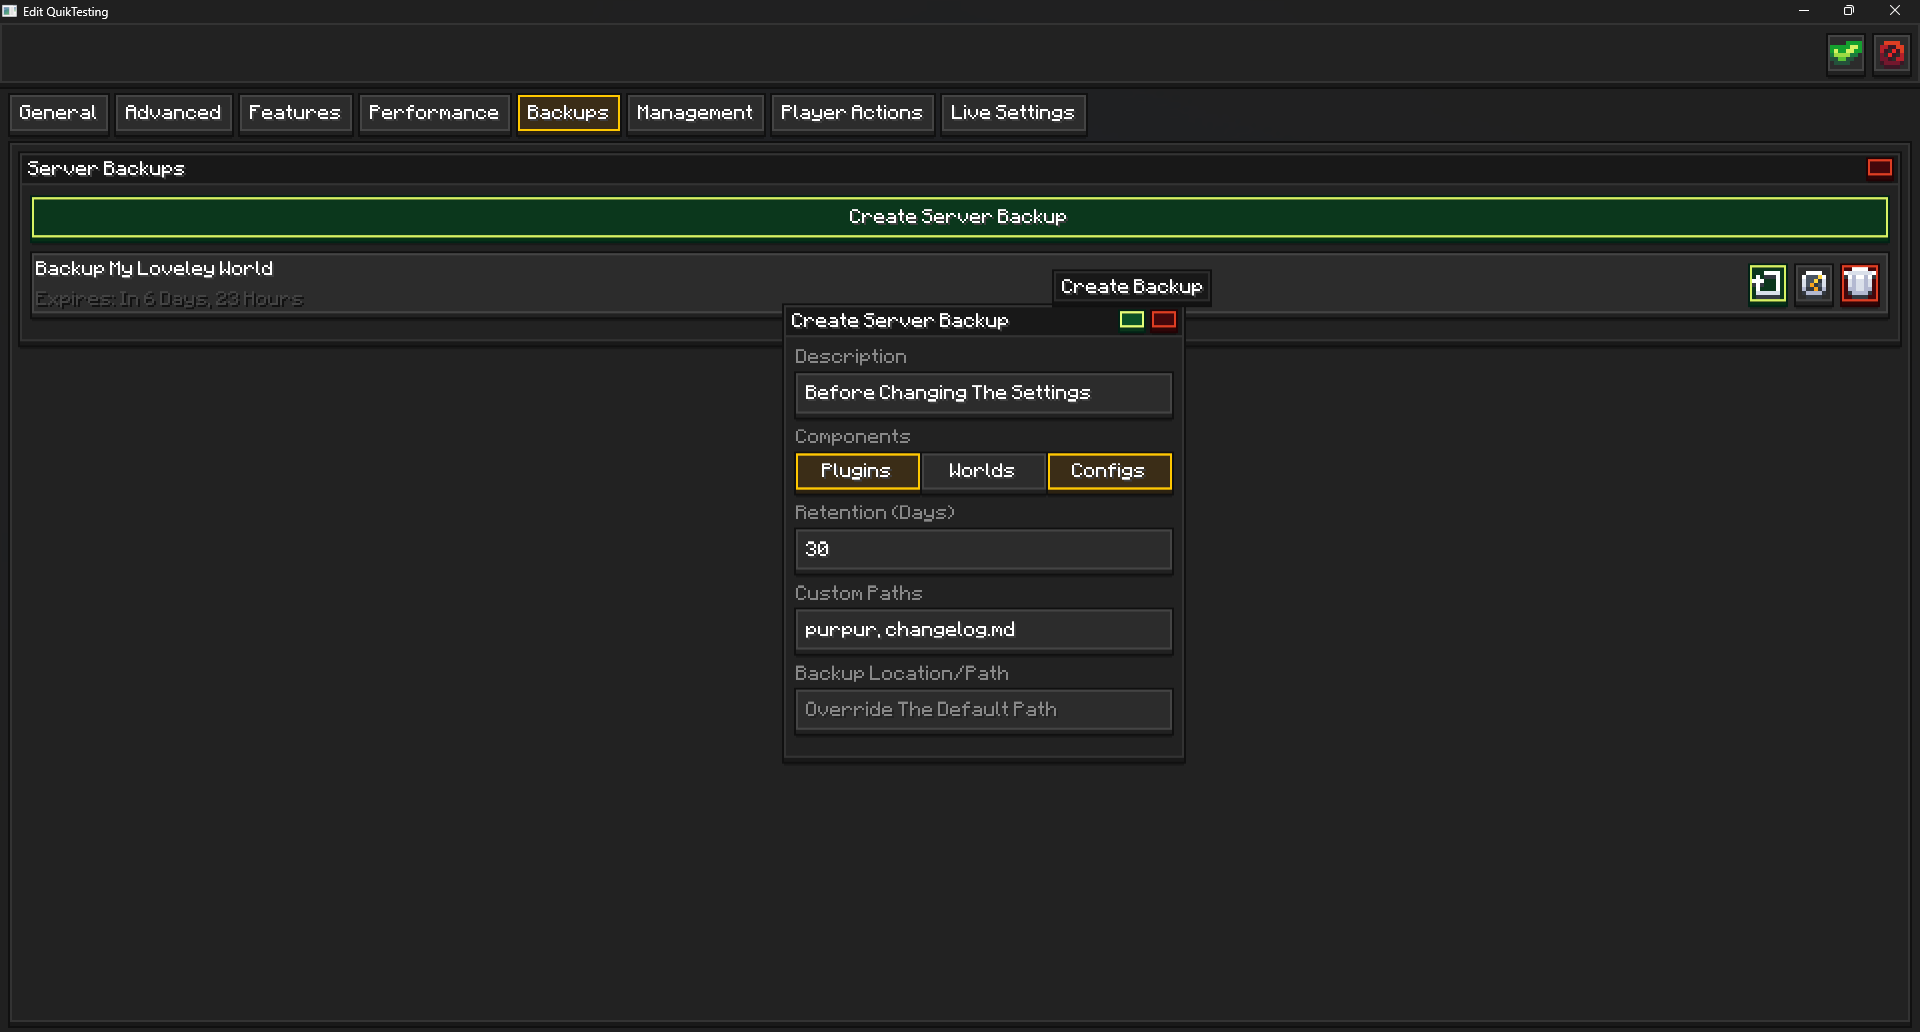The image size is (1920, 1032).
Task: Click the Description input field
Action: (983, 393)
